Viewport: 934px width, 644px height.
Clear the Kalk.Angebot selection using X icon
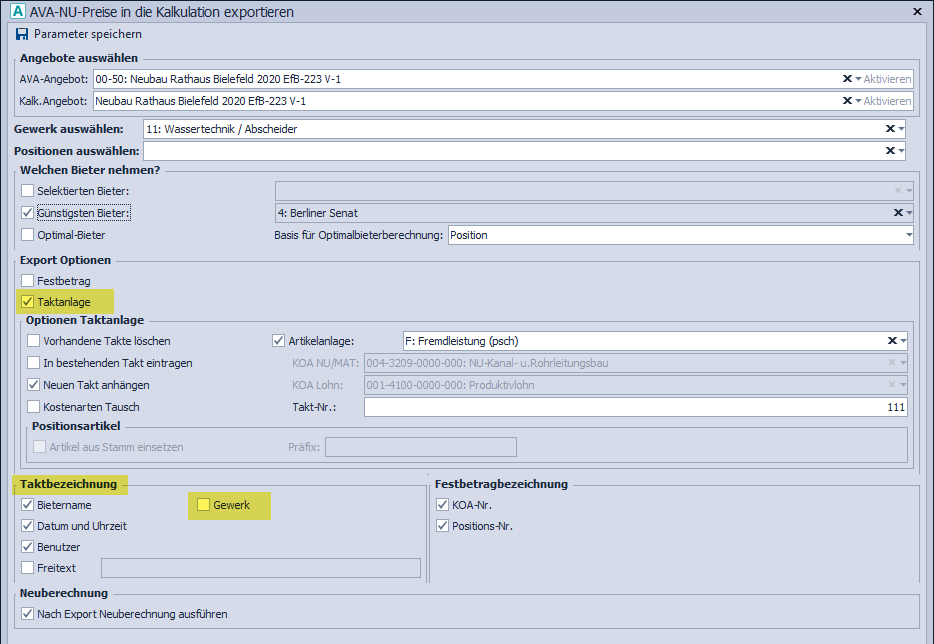click(x=847, y=101)
